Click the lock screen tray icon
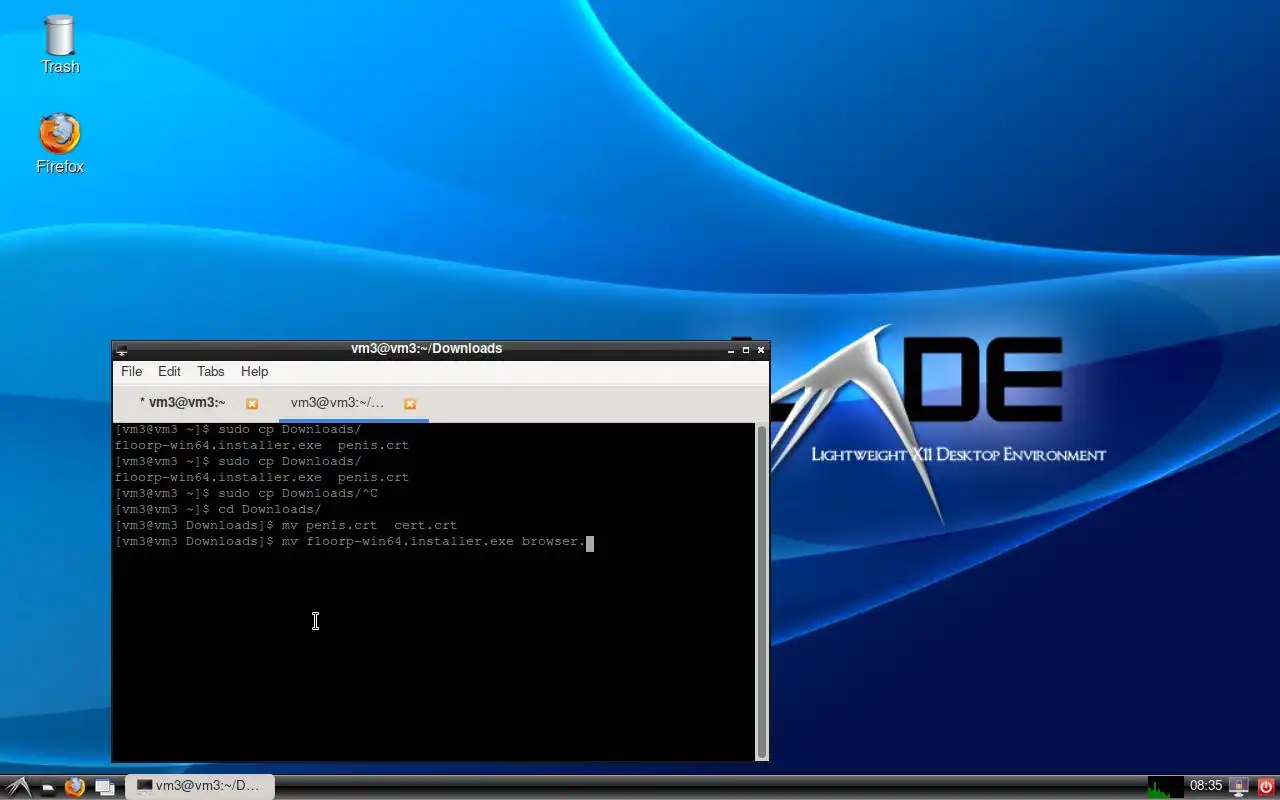The image size is (1280, 800). pos(1239,787)
